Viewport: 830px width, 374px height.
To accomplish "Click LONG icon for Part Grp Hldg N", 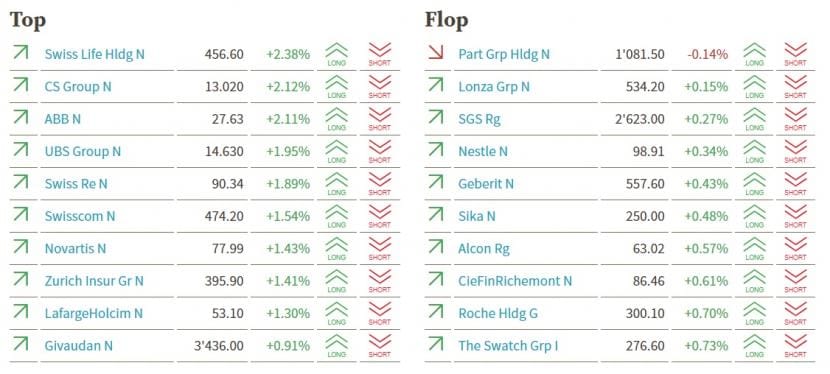I will [754, 54].
